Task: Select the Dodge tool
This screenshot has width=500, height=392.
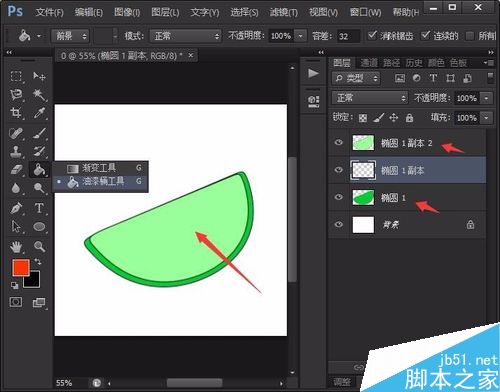Action: click(39, 188)
